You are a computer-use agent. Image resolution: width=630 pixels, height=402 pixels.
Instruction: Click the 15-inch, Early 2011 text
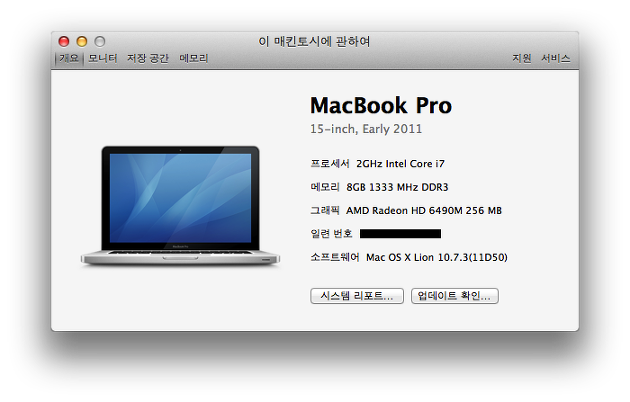[x=366, y=129]
